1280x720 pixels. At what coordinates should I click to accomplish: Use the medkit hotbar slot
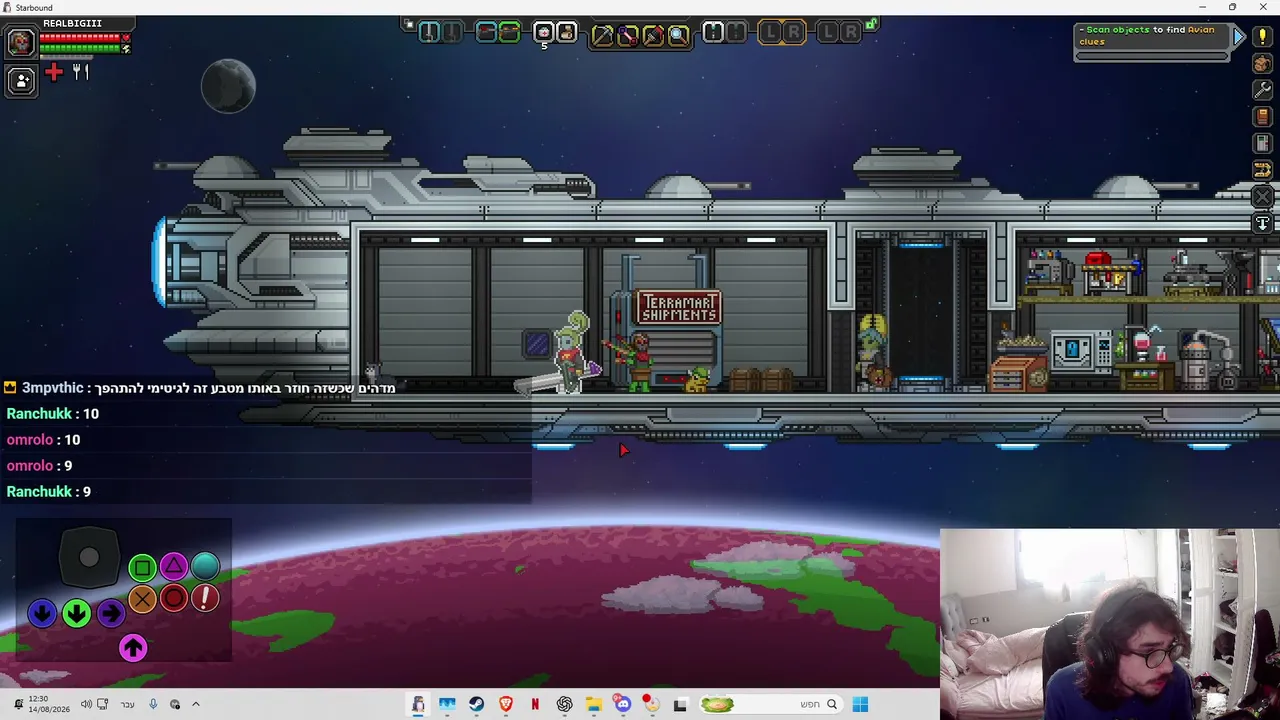pos(543,33)
